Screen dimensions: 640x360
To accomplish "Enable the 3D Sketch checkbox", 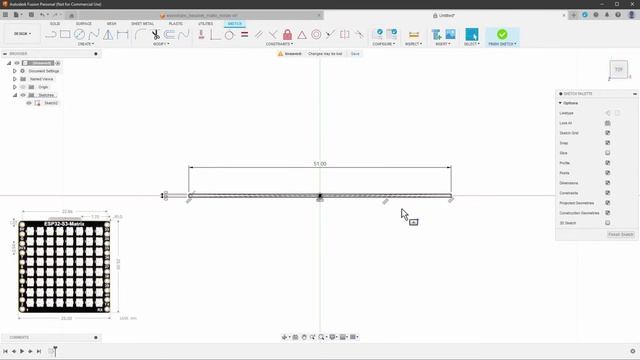I will (x=607, y=223).
